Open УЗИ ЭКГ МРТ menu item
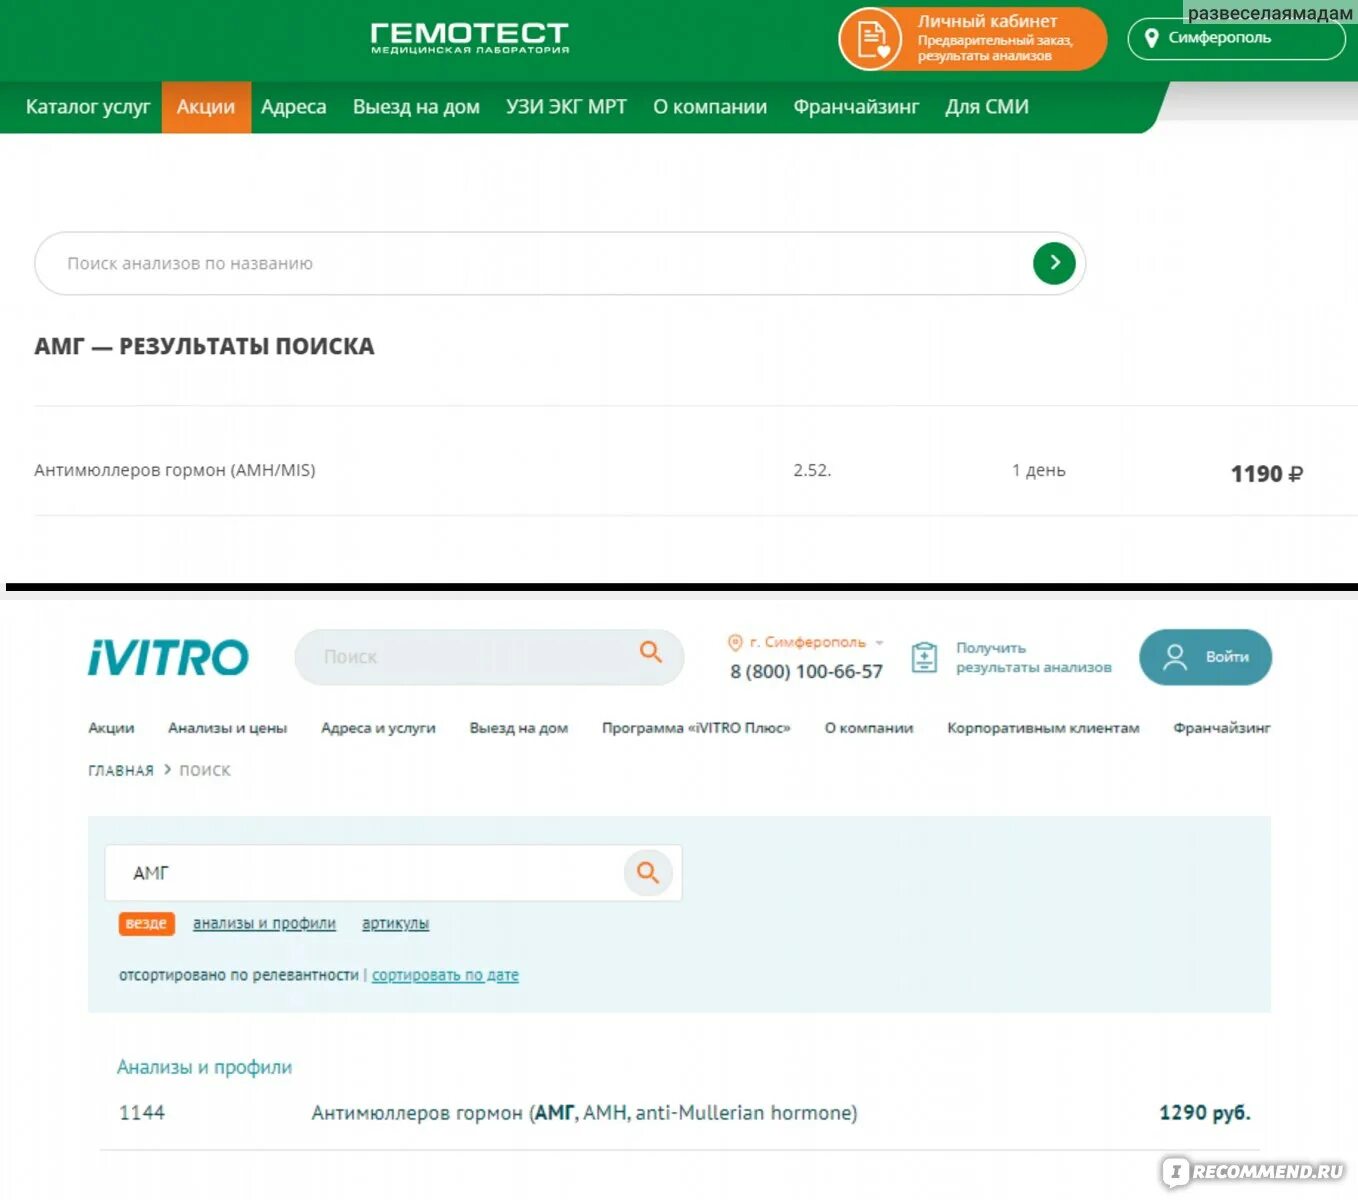1358x1200 pixels. point(566,107)
